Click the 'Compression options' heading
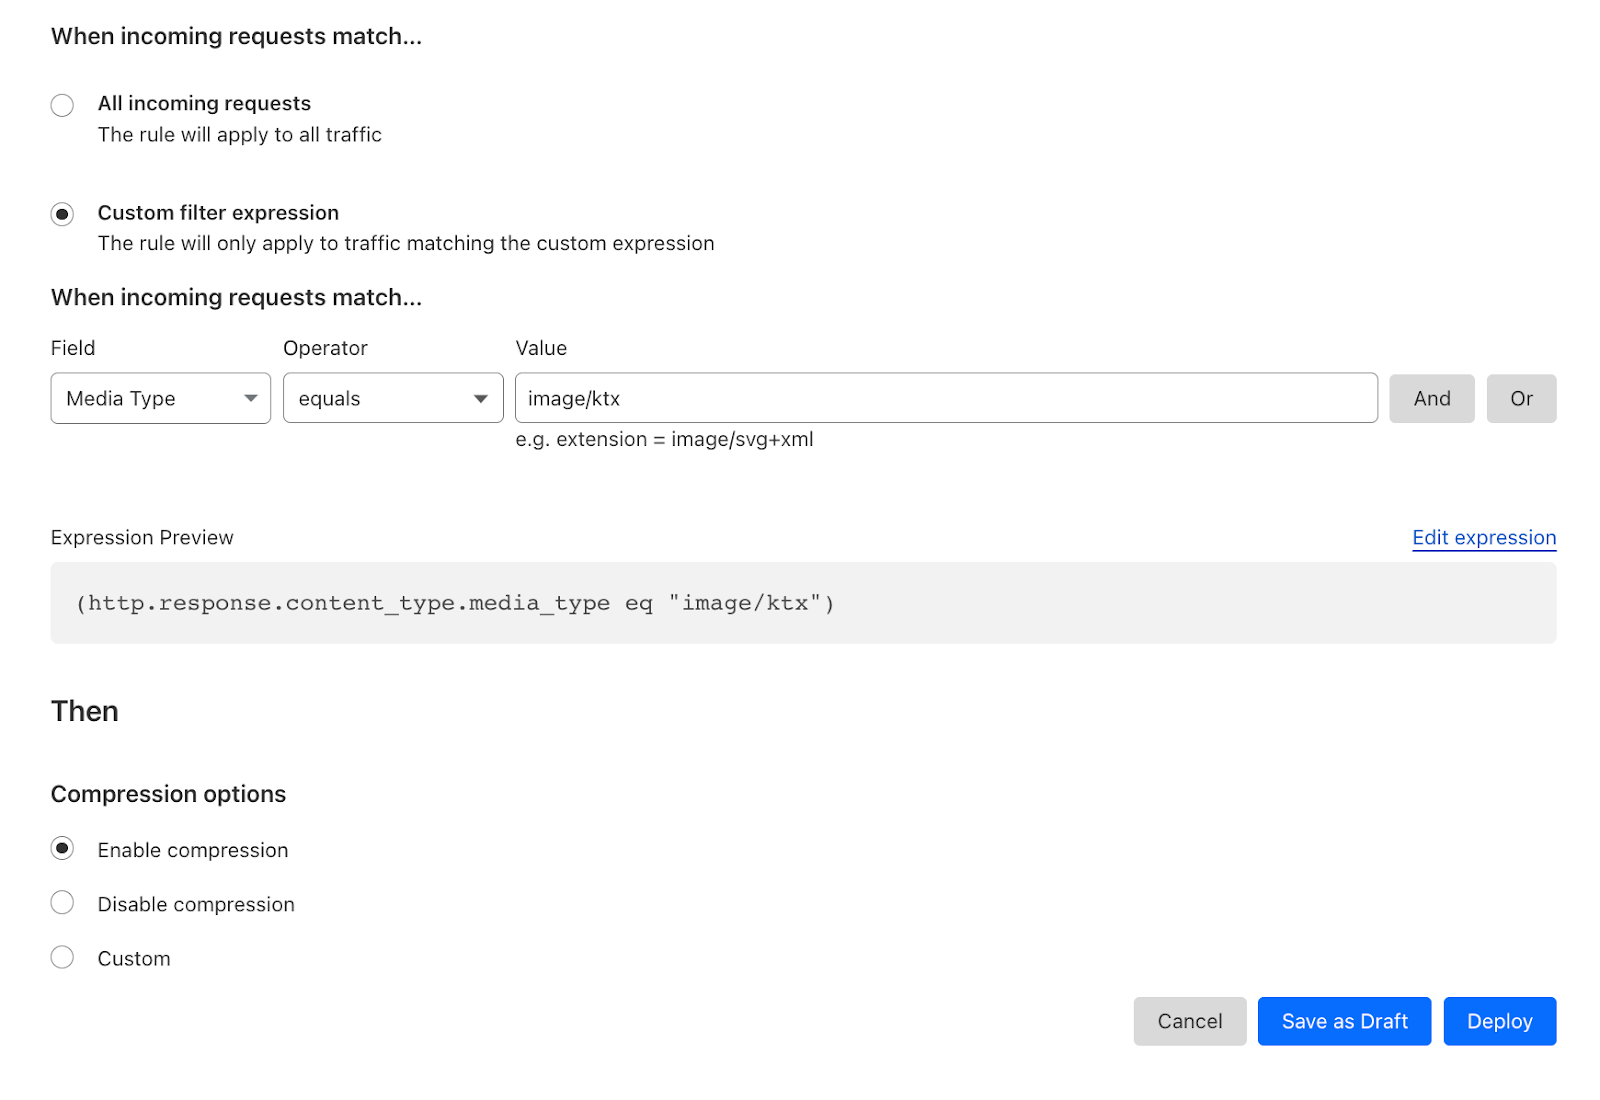Screen dimensions: 1600x1100 coord(168,794)
